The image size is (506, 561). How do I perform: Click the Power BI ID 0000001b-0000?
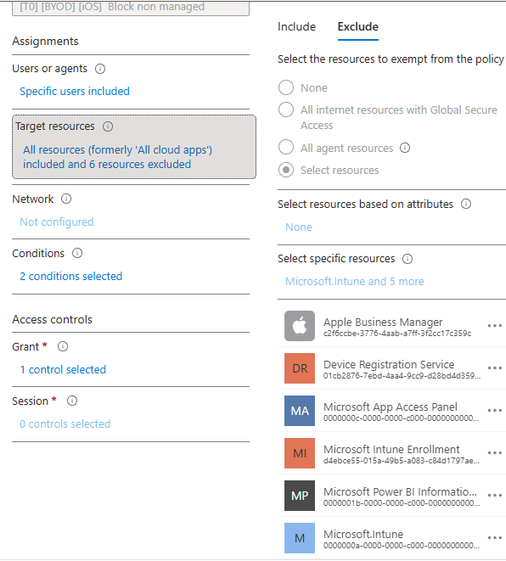(x=402, y=503)
